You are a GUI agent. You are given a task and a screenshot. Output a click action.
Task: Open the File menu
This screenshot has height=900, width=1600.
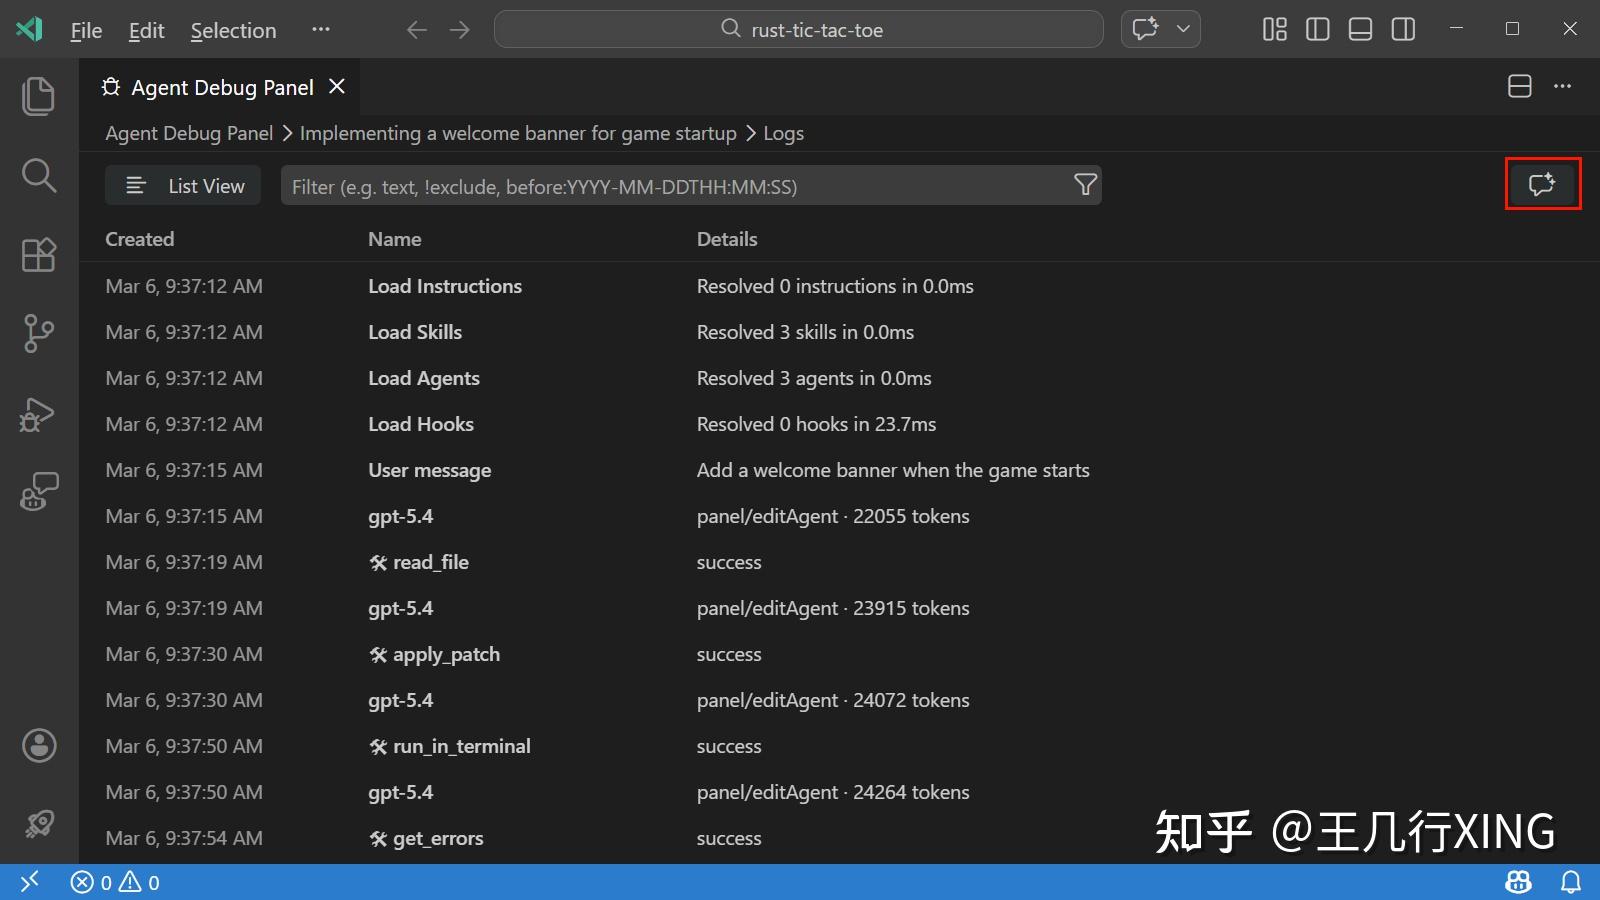click(86, 30)
